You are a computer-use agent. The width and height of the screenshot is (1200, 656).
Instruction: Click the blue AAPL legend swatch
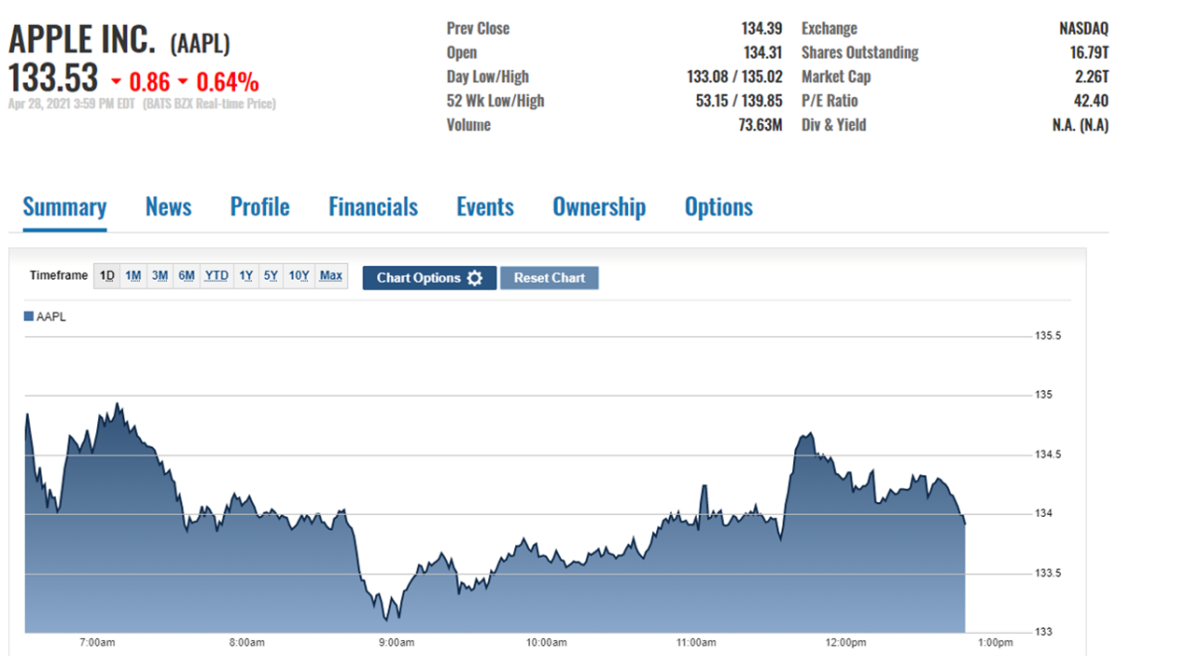(28, 317)
